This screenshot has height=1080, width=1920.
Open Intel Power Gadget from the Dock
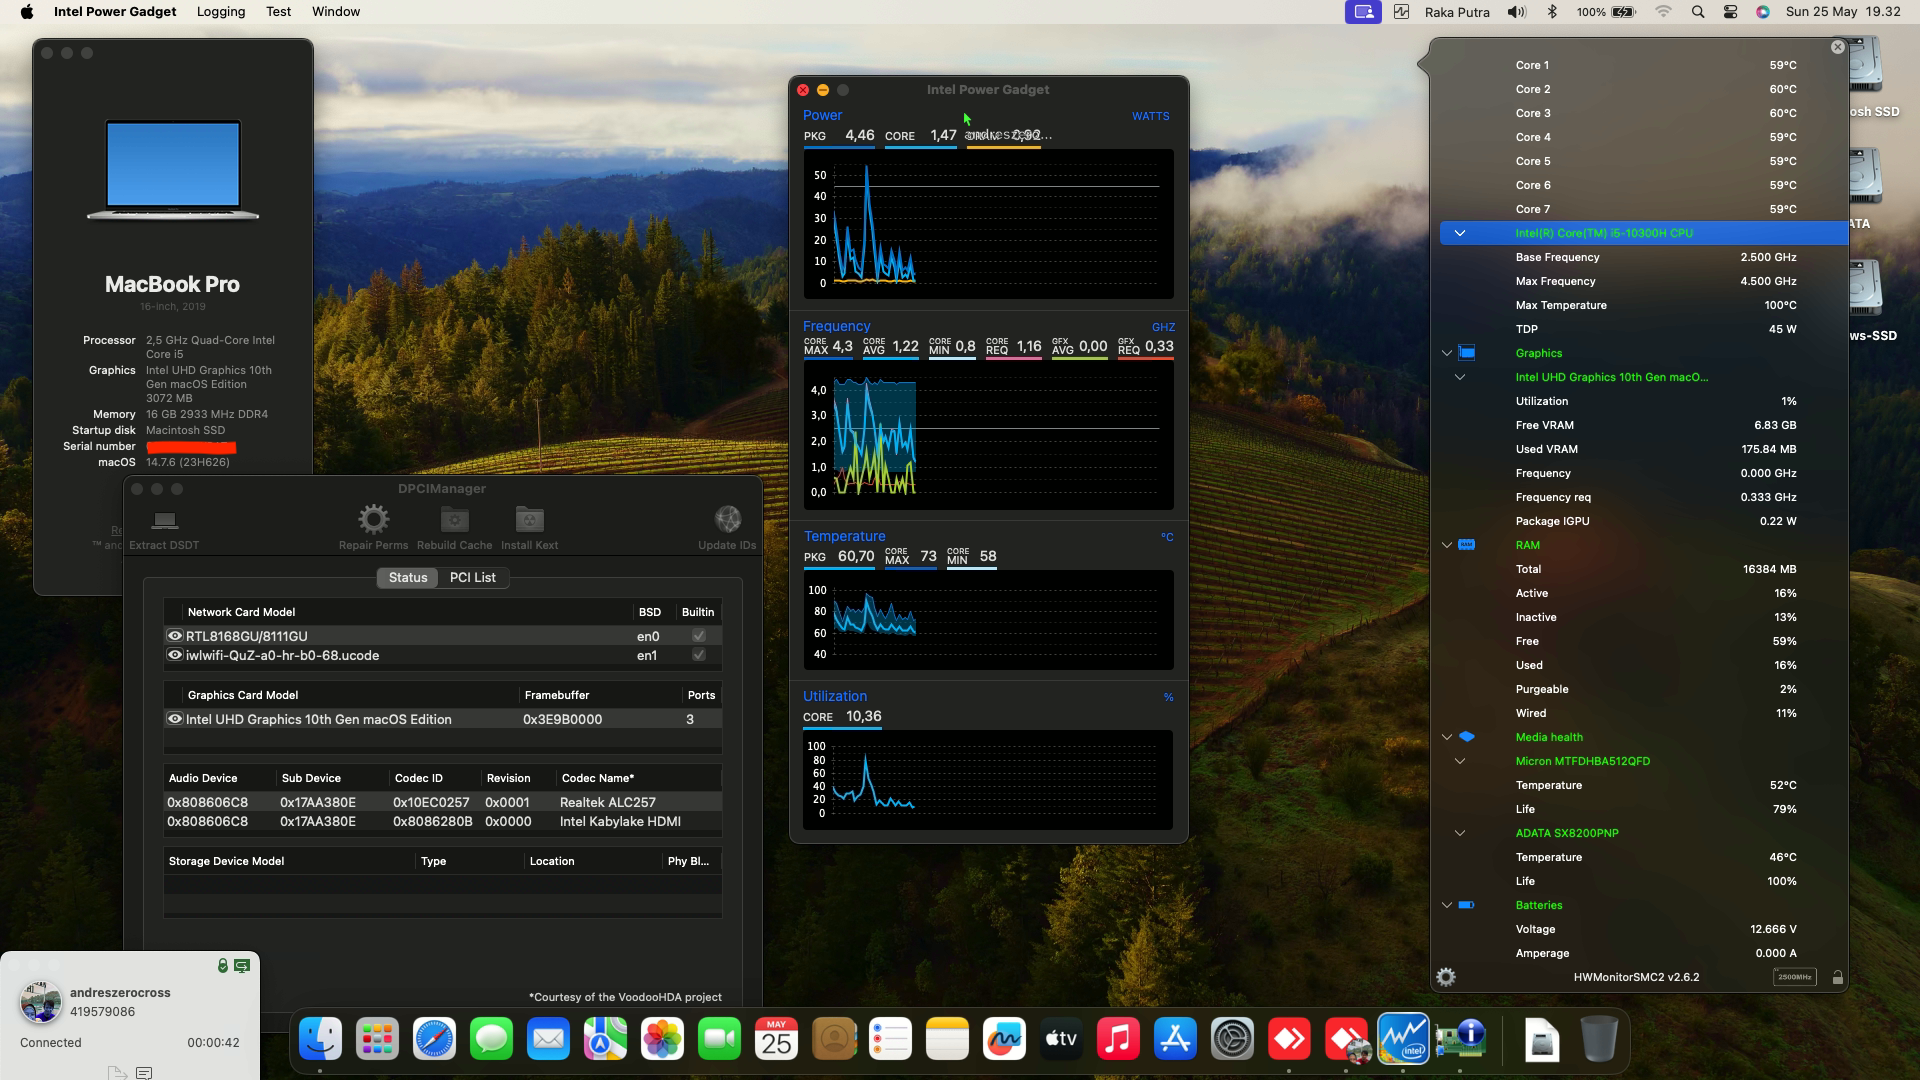[1402, 1039]
